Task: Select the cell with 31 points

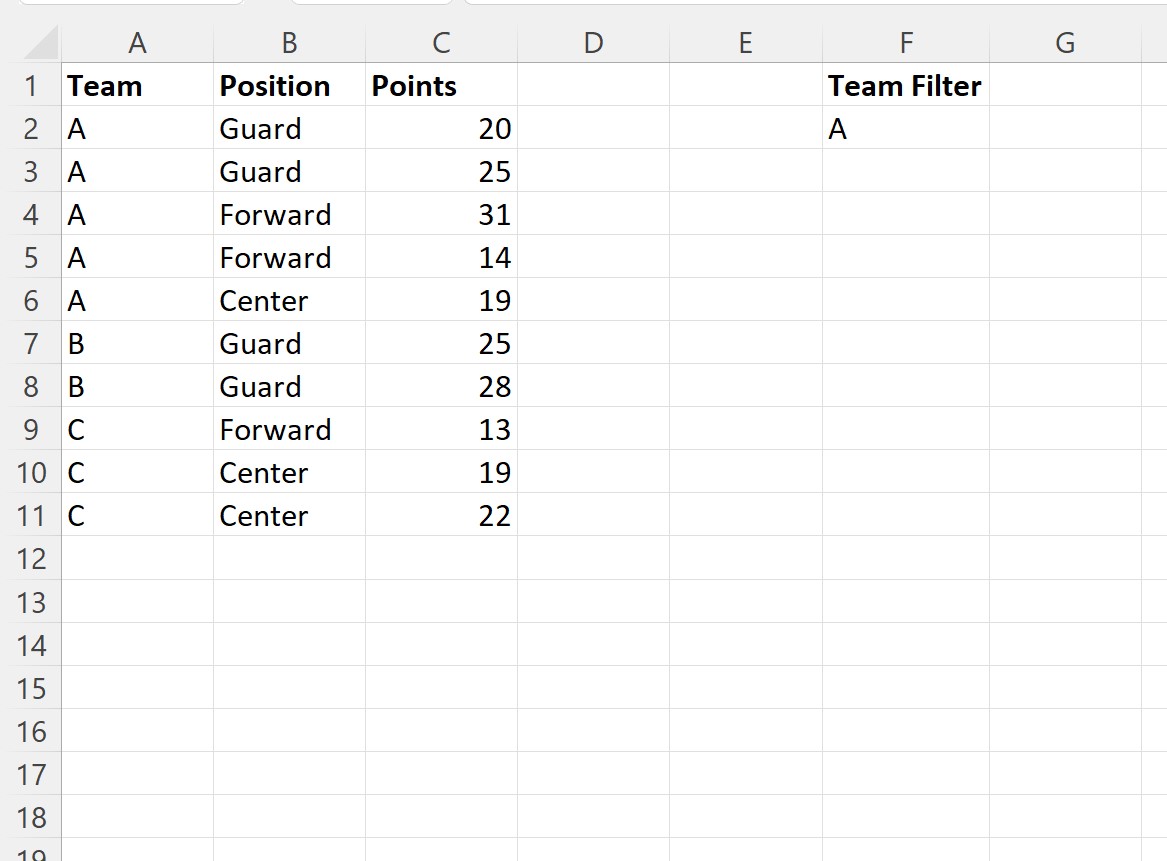Action: pyautogui.click(x=441, y=215)
